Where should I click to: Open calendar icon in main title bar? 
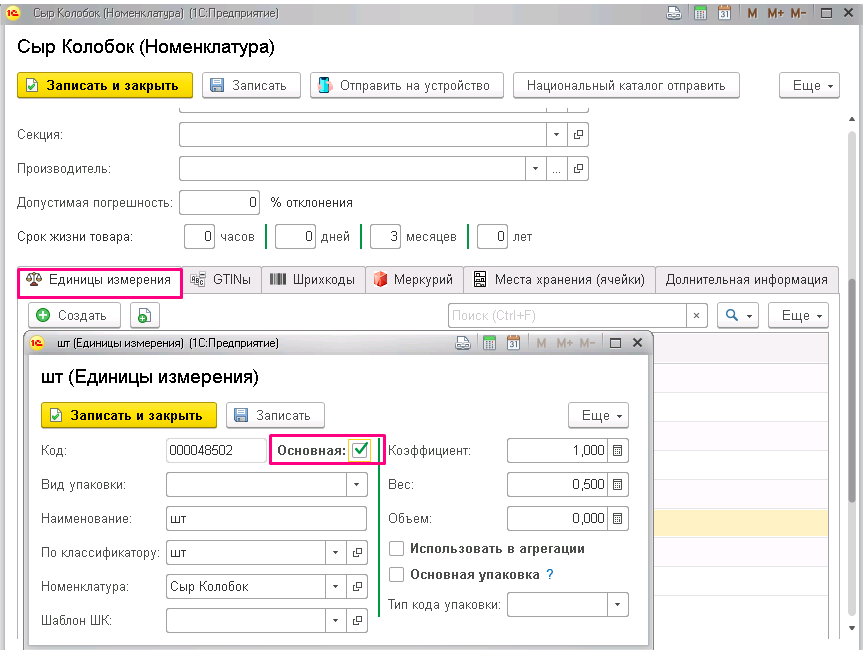724,13
